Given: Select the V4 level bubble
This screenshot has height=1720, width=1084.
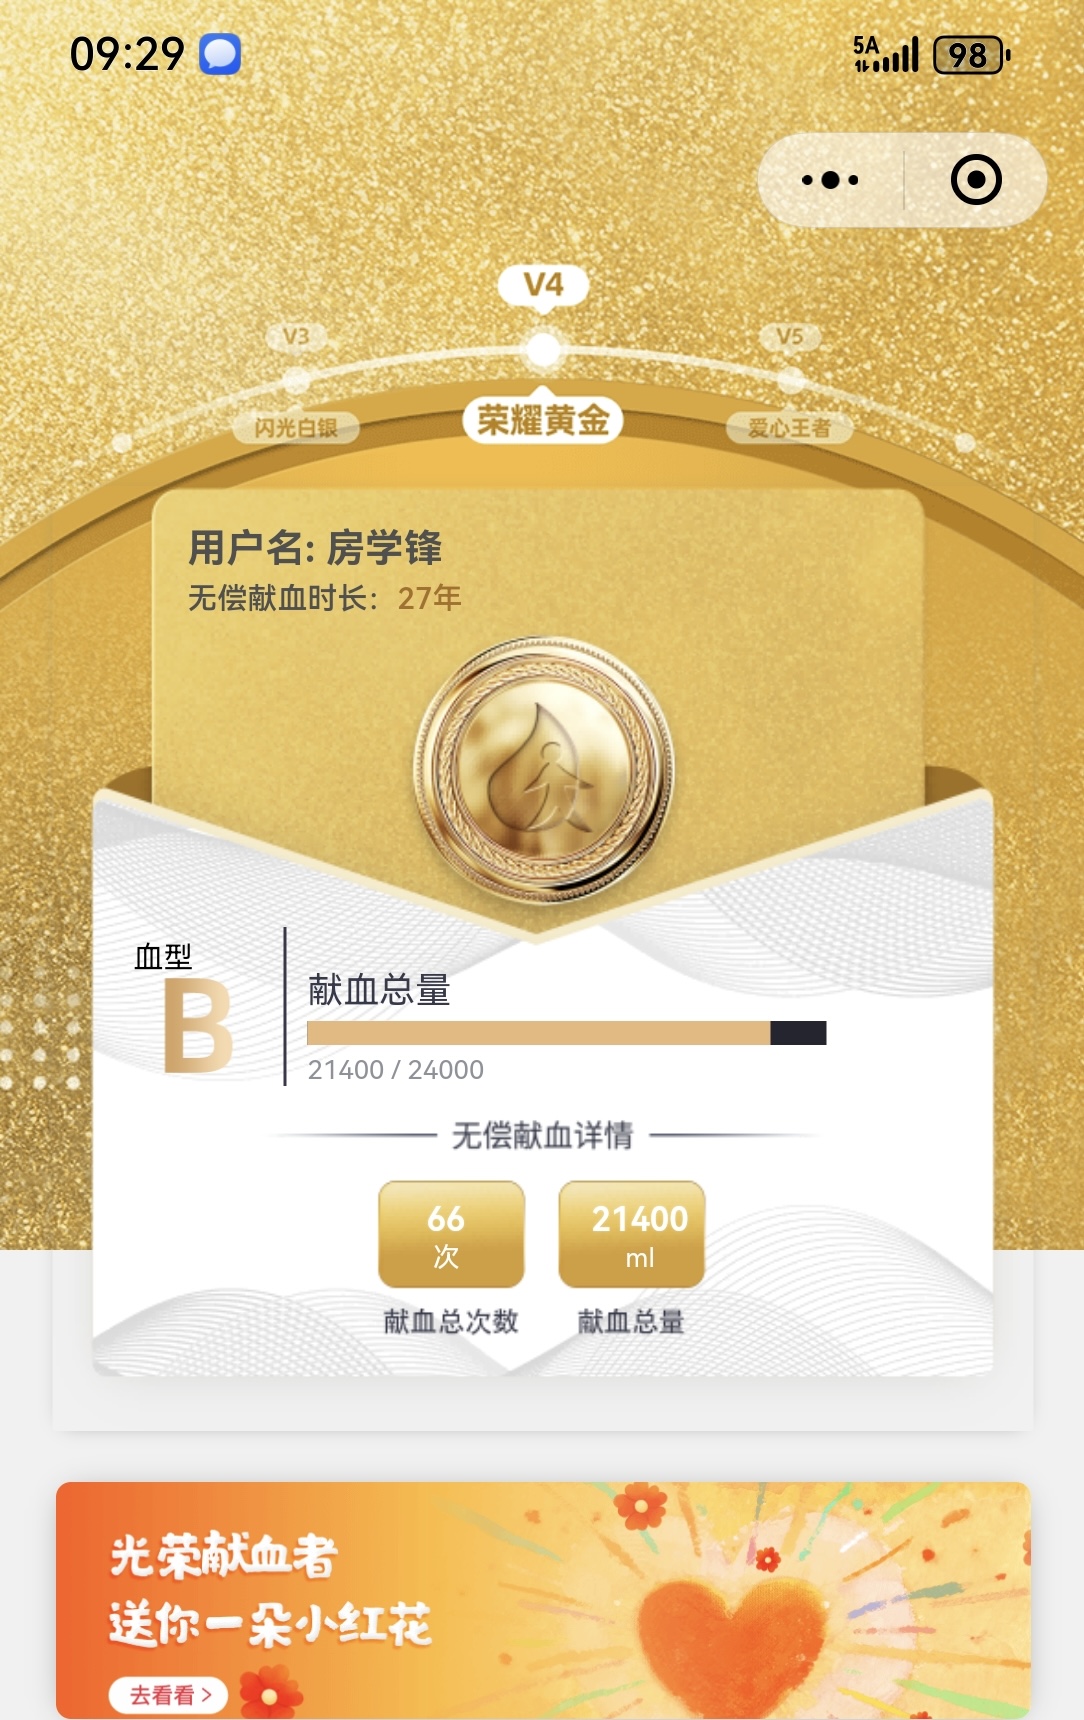Looking at the screenshot, I should [x=543, y=285].
